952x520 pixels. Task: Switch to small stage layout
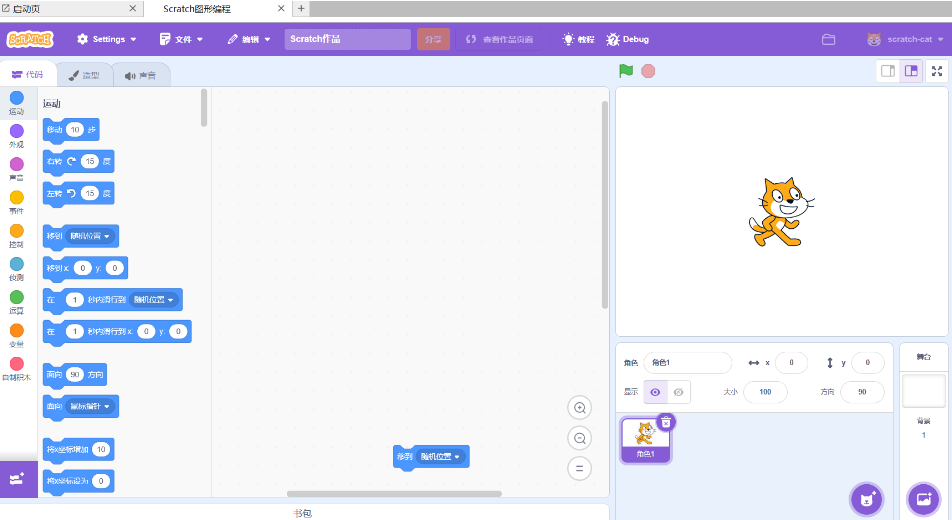(888, 71)
